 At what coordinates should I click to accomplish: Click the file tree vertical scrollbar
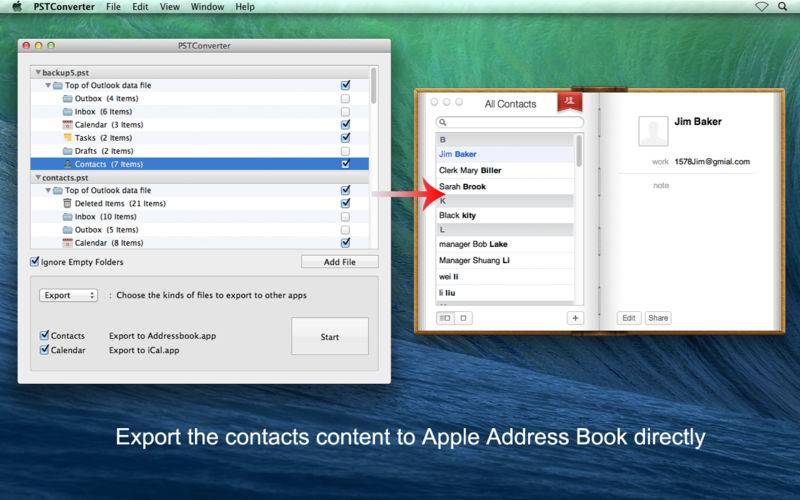(373, 87)
